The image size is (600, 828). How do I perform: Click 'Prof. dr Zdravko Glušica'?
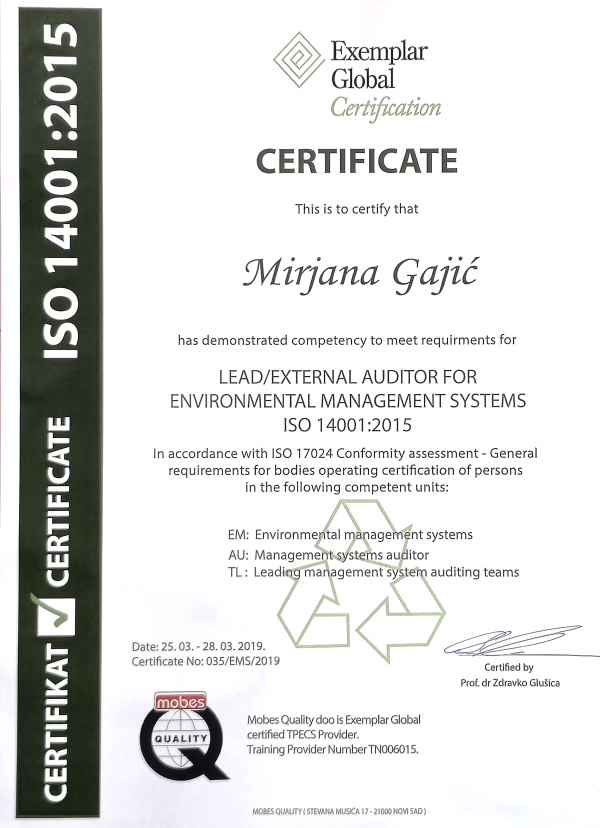pyautogui.click(x=510, y=683)
